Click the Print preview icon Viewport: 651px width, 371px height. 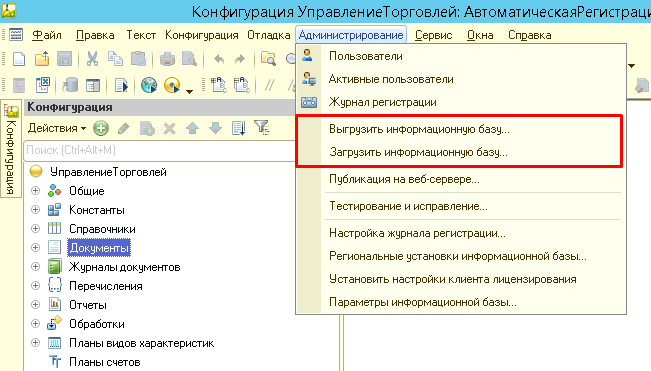click(189, 59)
